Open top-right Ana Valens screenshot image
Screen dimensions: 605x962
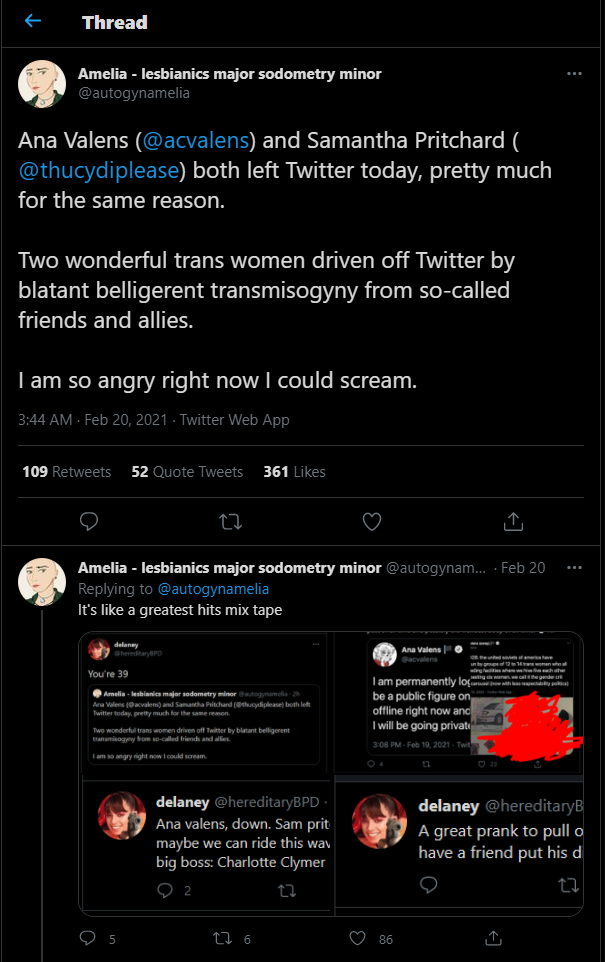458,702
